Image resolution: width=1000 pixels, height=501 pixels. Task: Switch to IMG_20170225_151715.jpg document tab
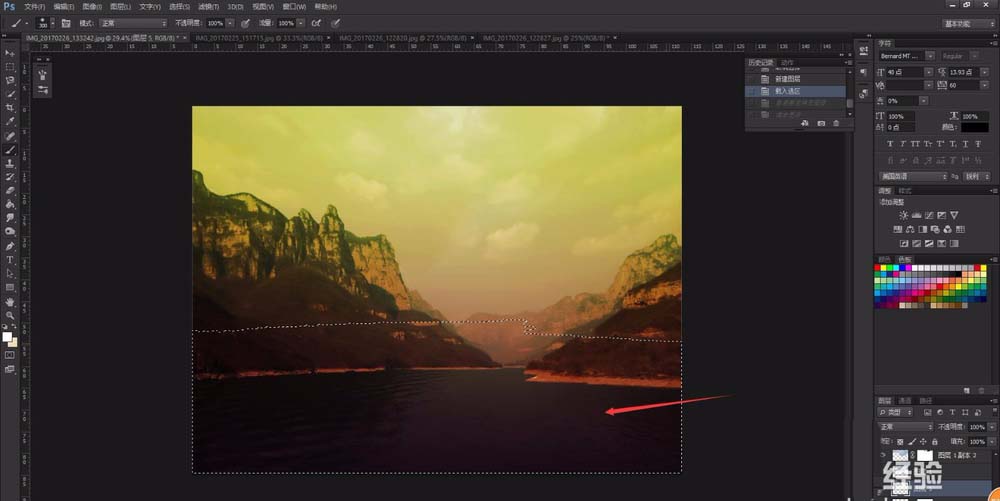tap(258, 38)
